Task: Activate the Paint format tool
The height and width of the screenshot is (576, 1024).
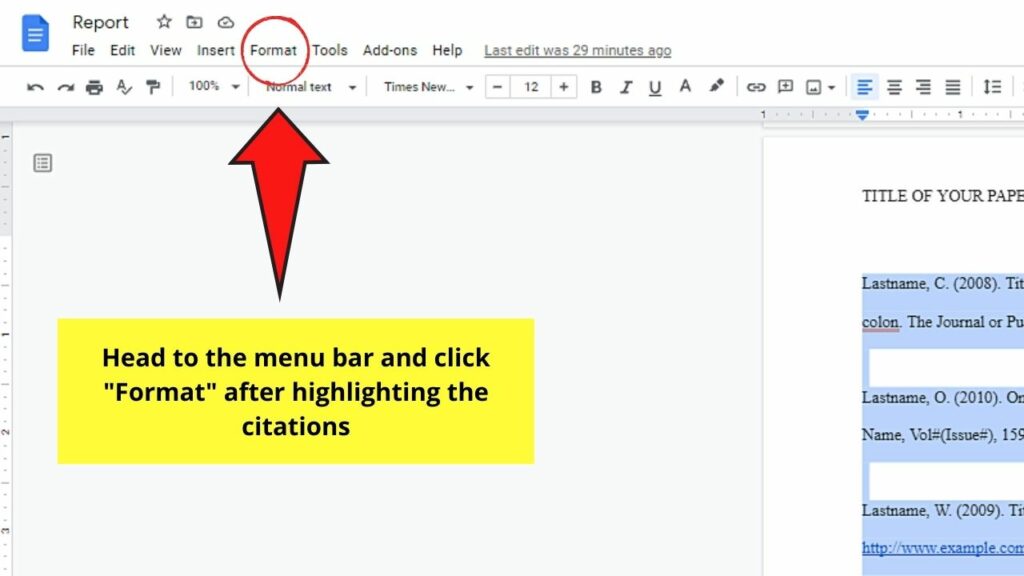Action: (x=153, y=88)
